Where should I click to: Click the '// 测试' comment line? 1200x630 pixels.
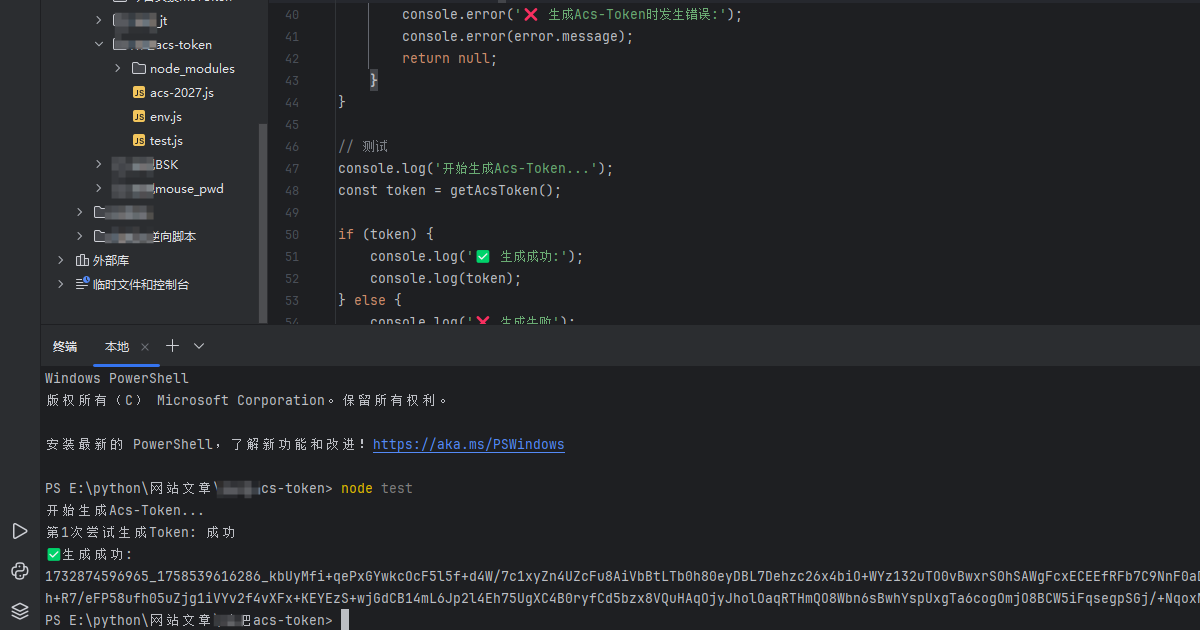click(363, 146)
